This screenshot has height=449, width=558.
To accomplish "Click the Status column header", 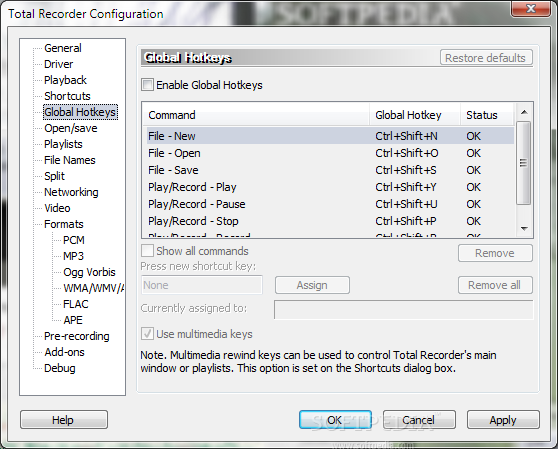I will coord(488,115).
